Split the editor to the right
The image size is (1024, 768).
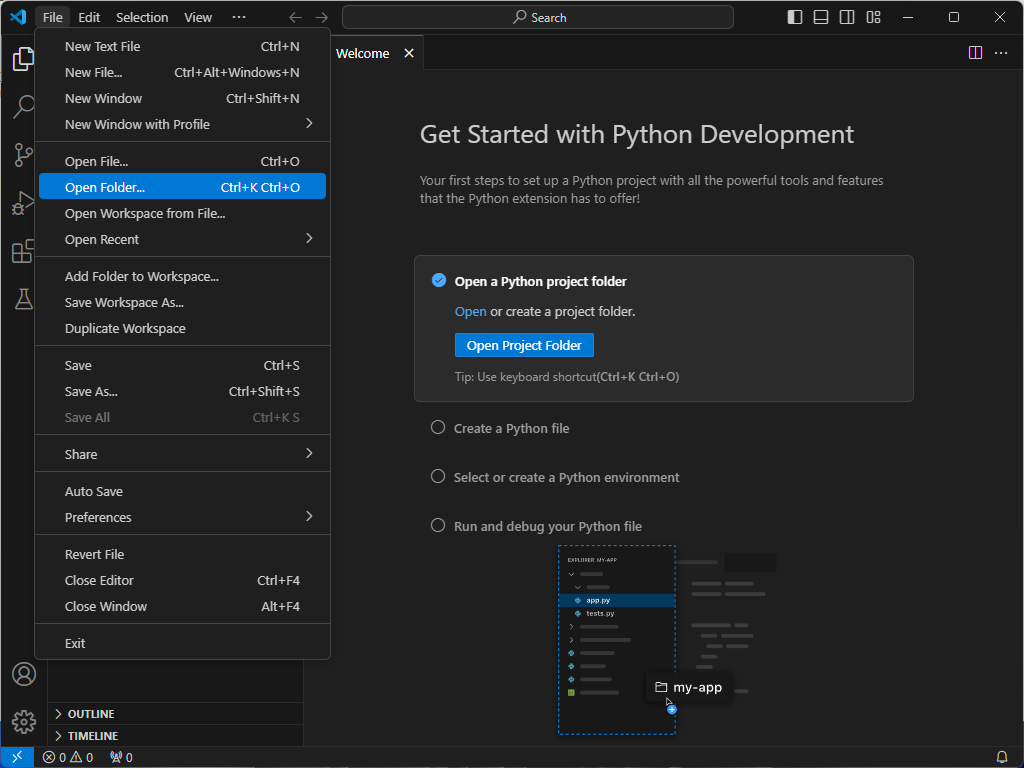[x=975, y=53]
